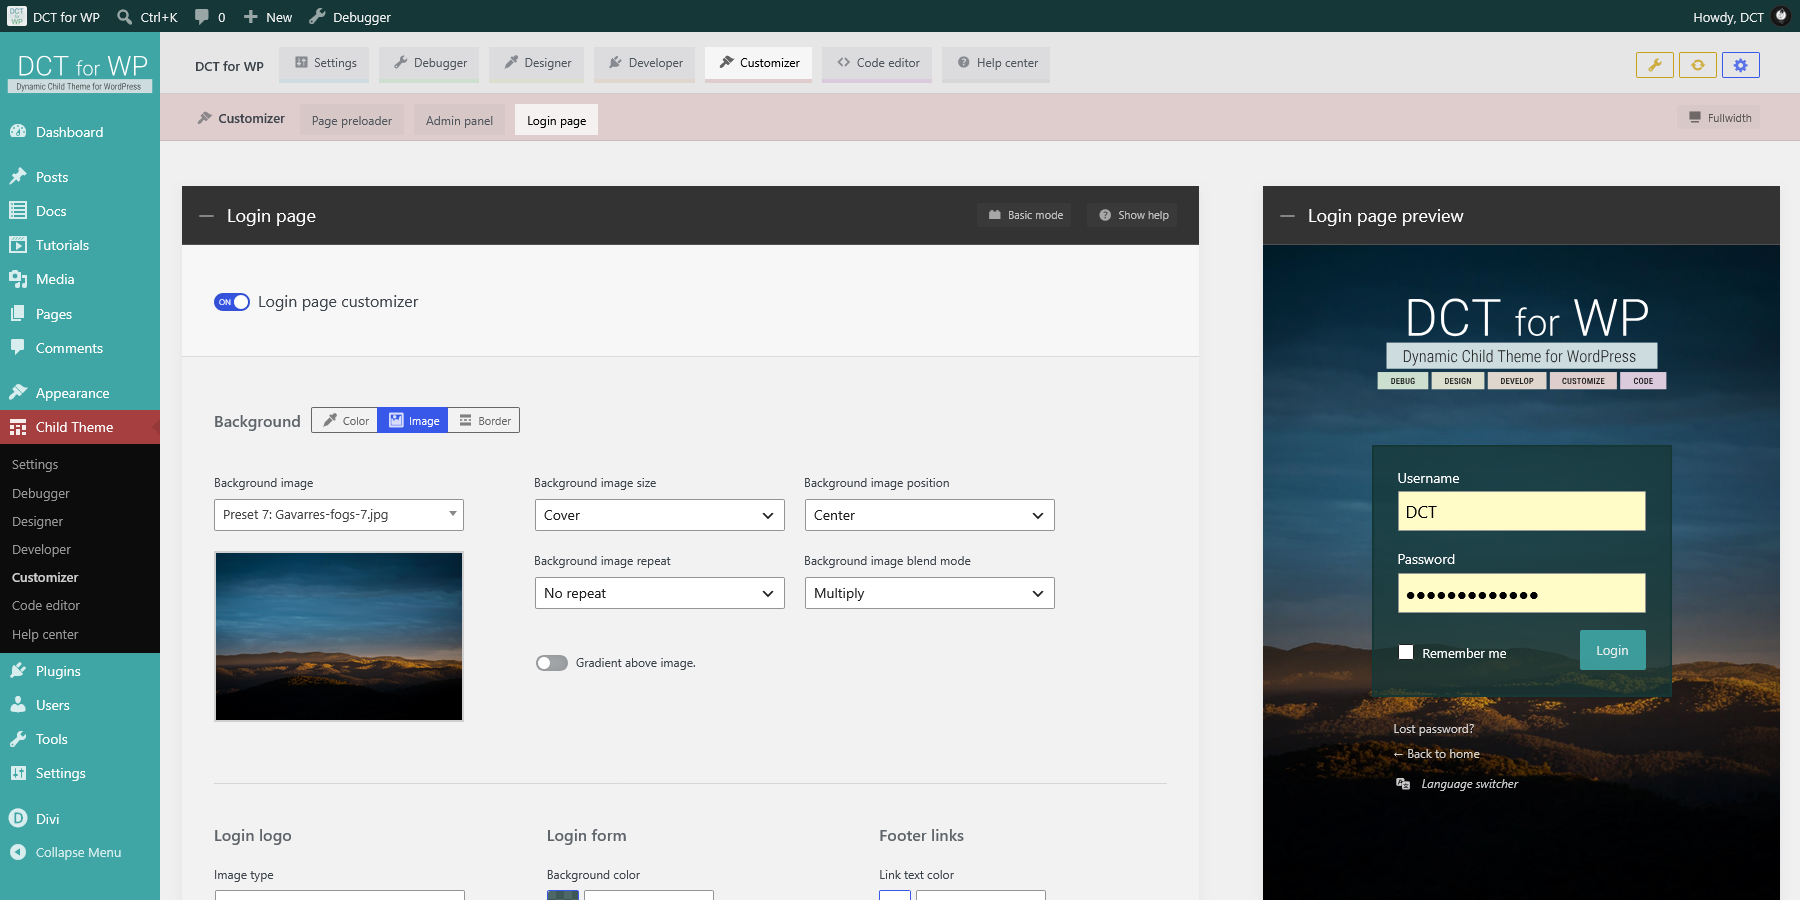Open Docs in the sidebar
Image resolution: width=1800 pixels, height=900 pixels.
tap(80, 211)
